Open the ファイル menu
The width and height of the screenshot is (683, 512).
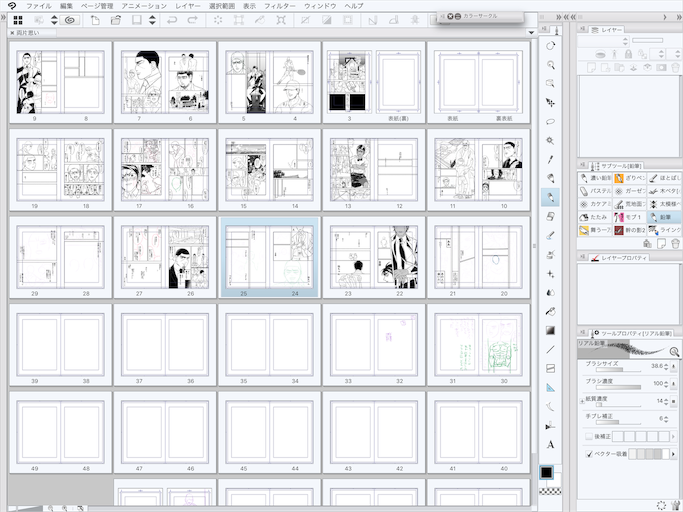(x=39, y=6)
